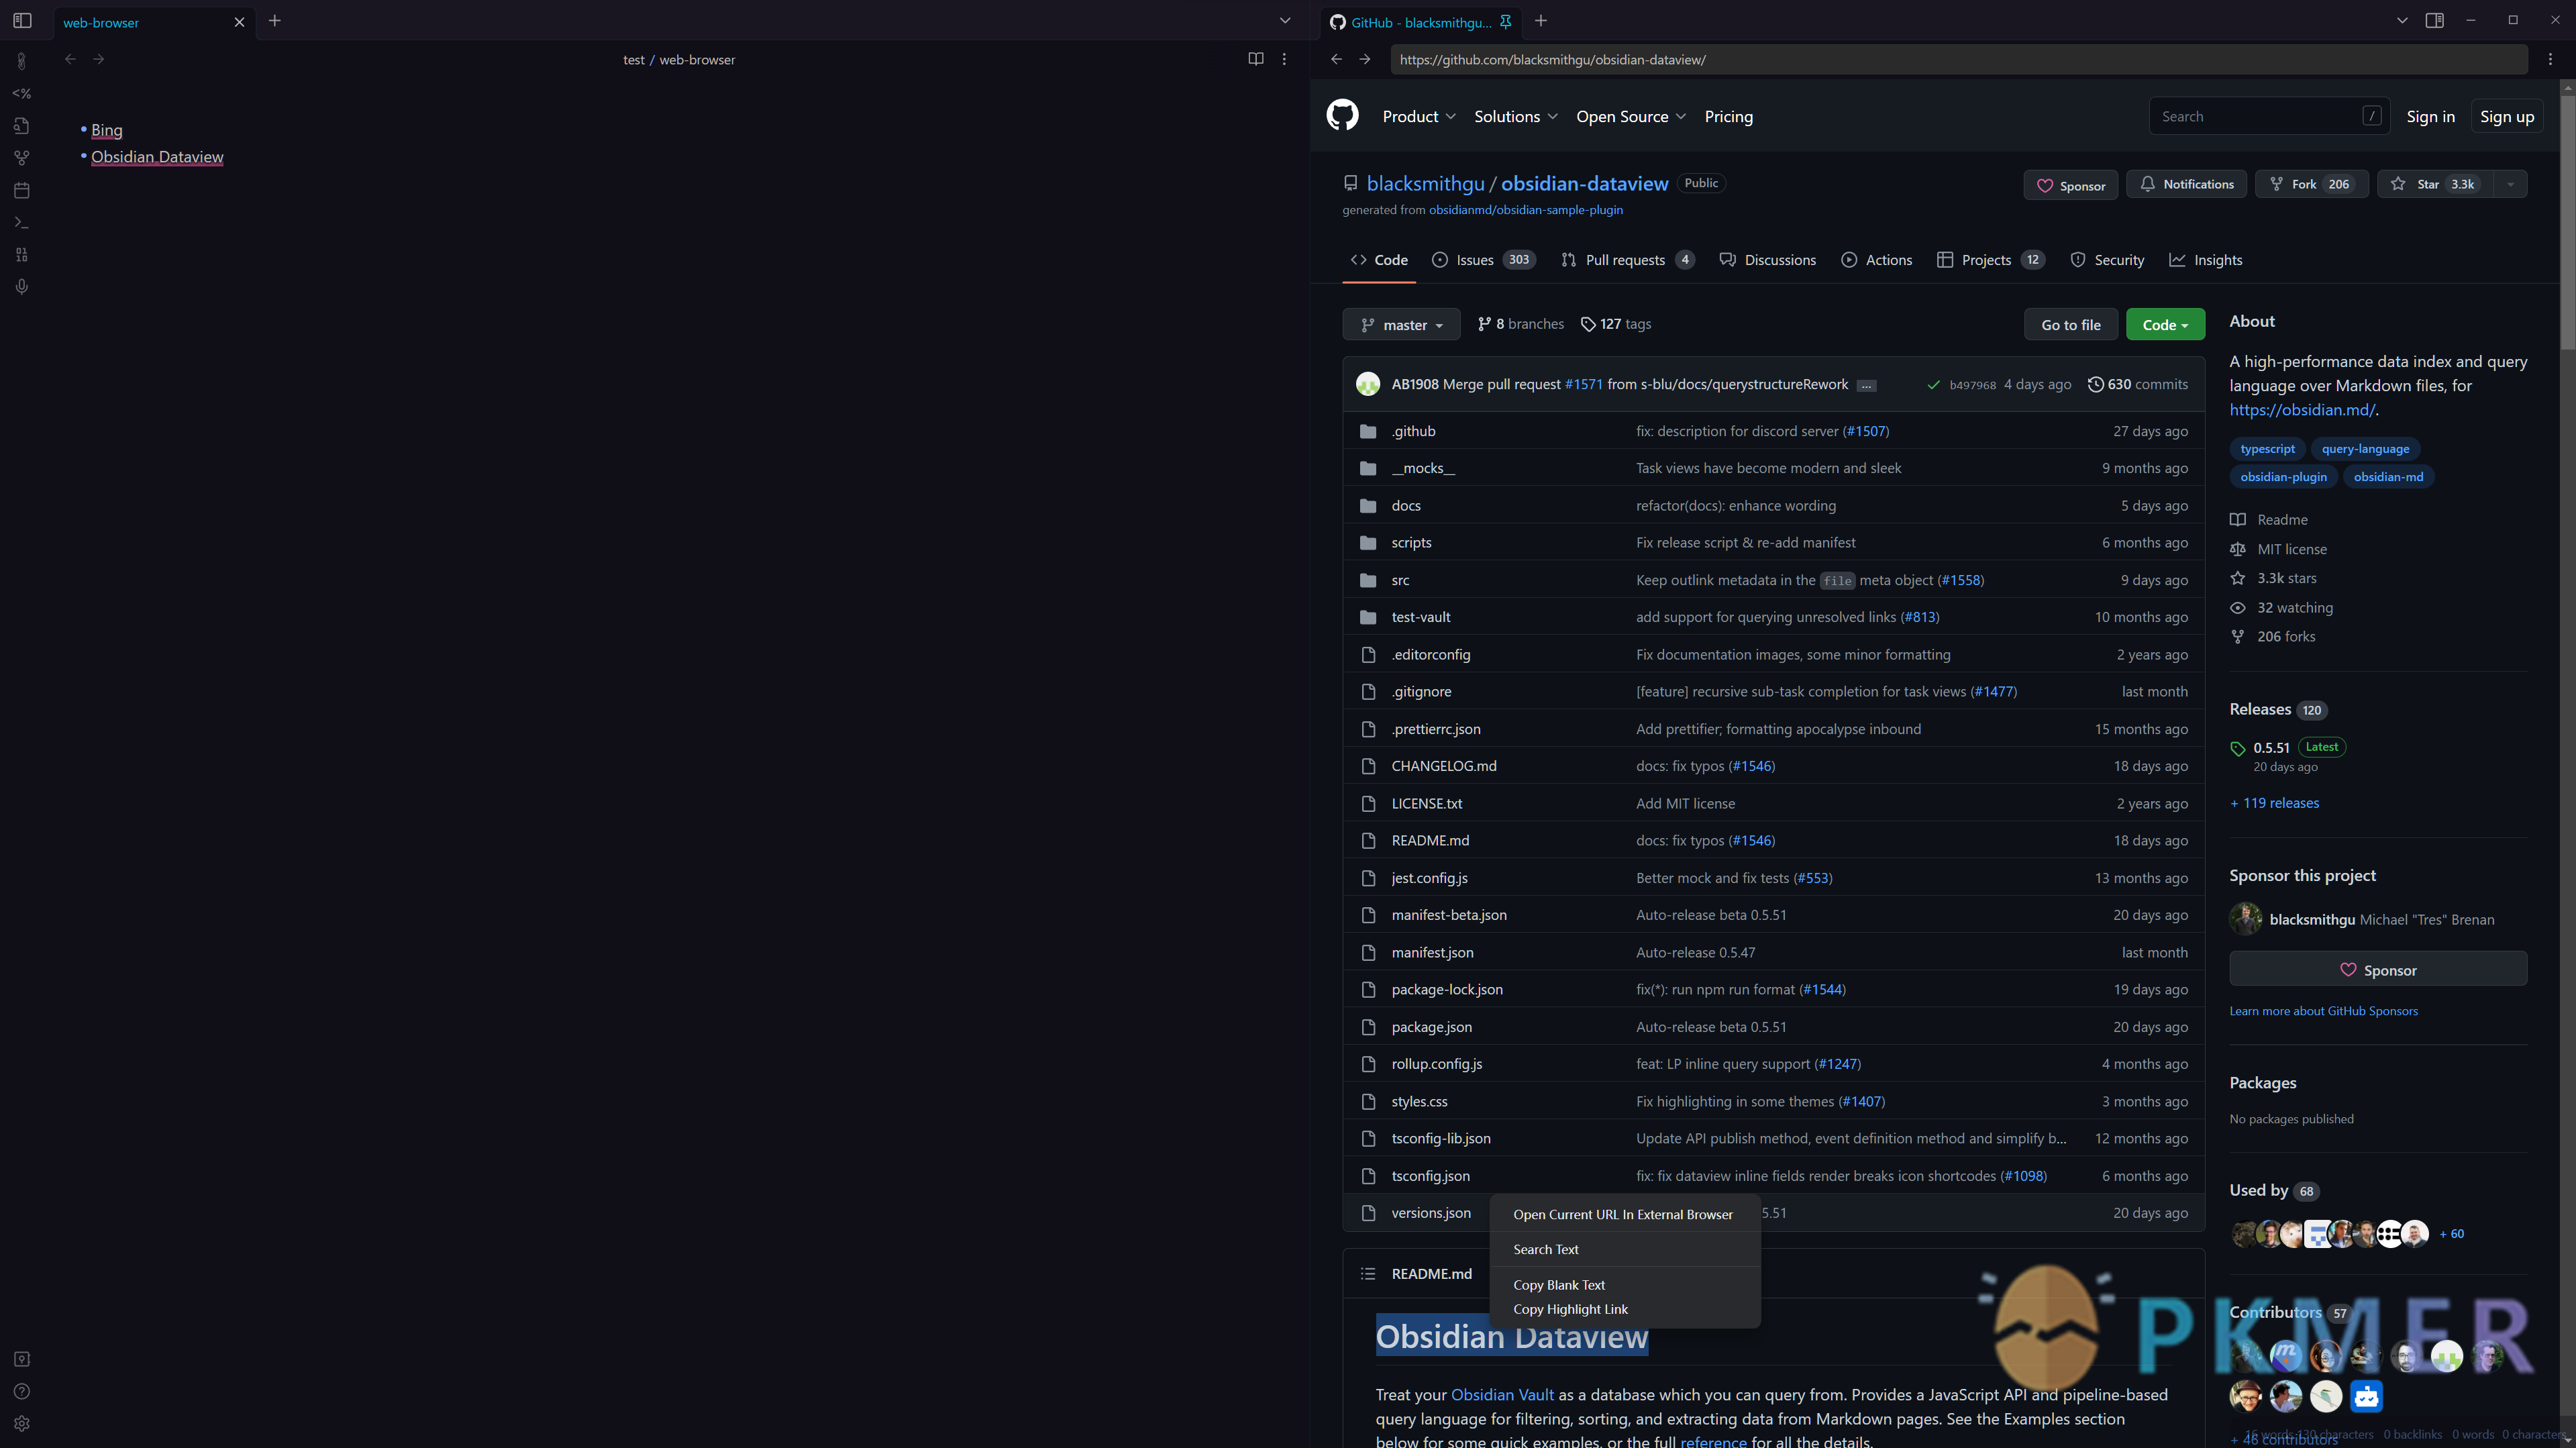
Task: Open Obsidian settings gear icon
Action: pos(21,1423)
